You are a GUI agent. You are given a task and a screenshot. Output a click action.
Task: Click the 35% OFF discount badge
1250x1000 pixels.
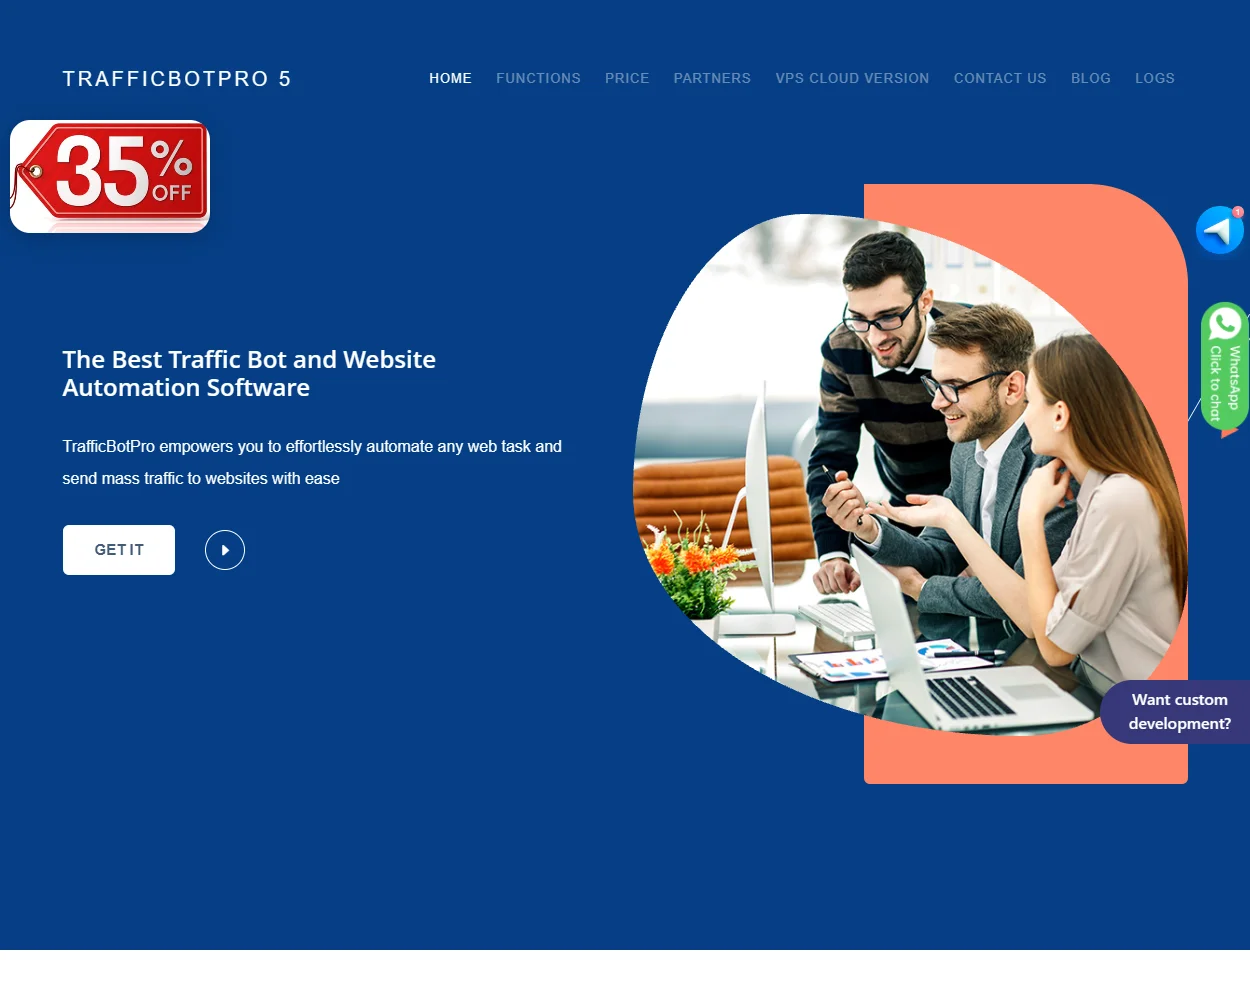pos(108,176)
